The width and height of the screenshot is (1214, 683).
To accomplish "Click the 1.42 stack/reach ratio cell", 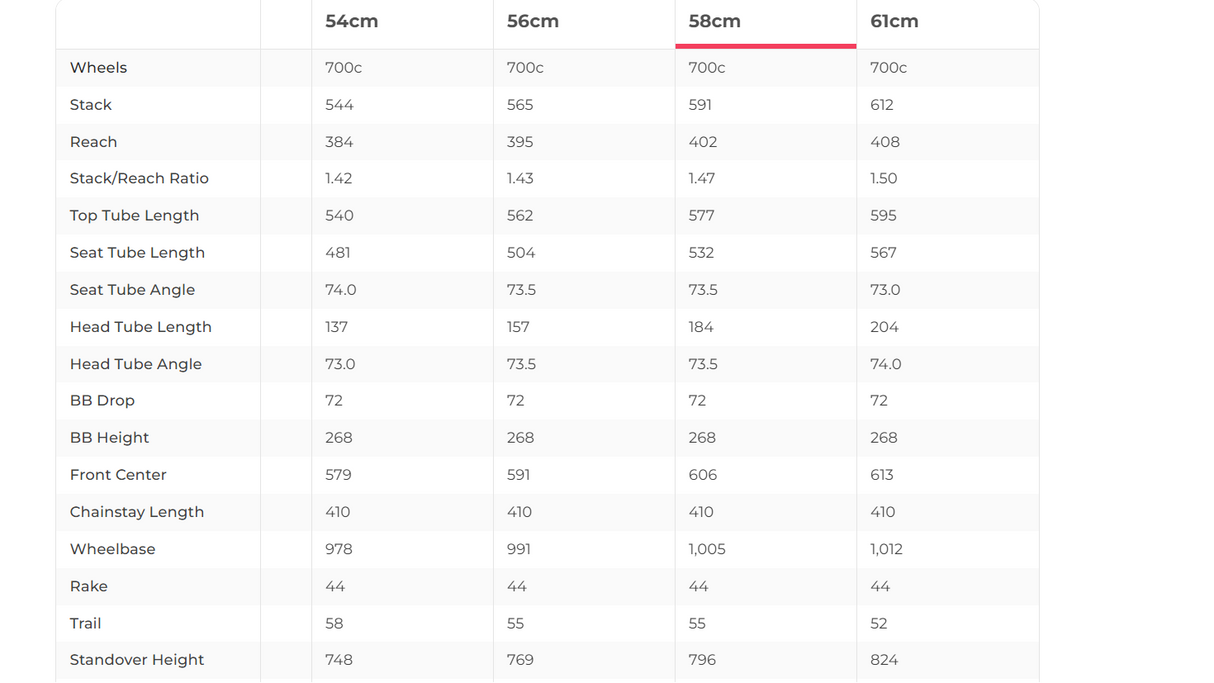I will click(x=338, y=179).
